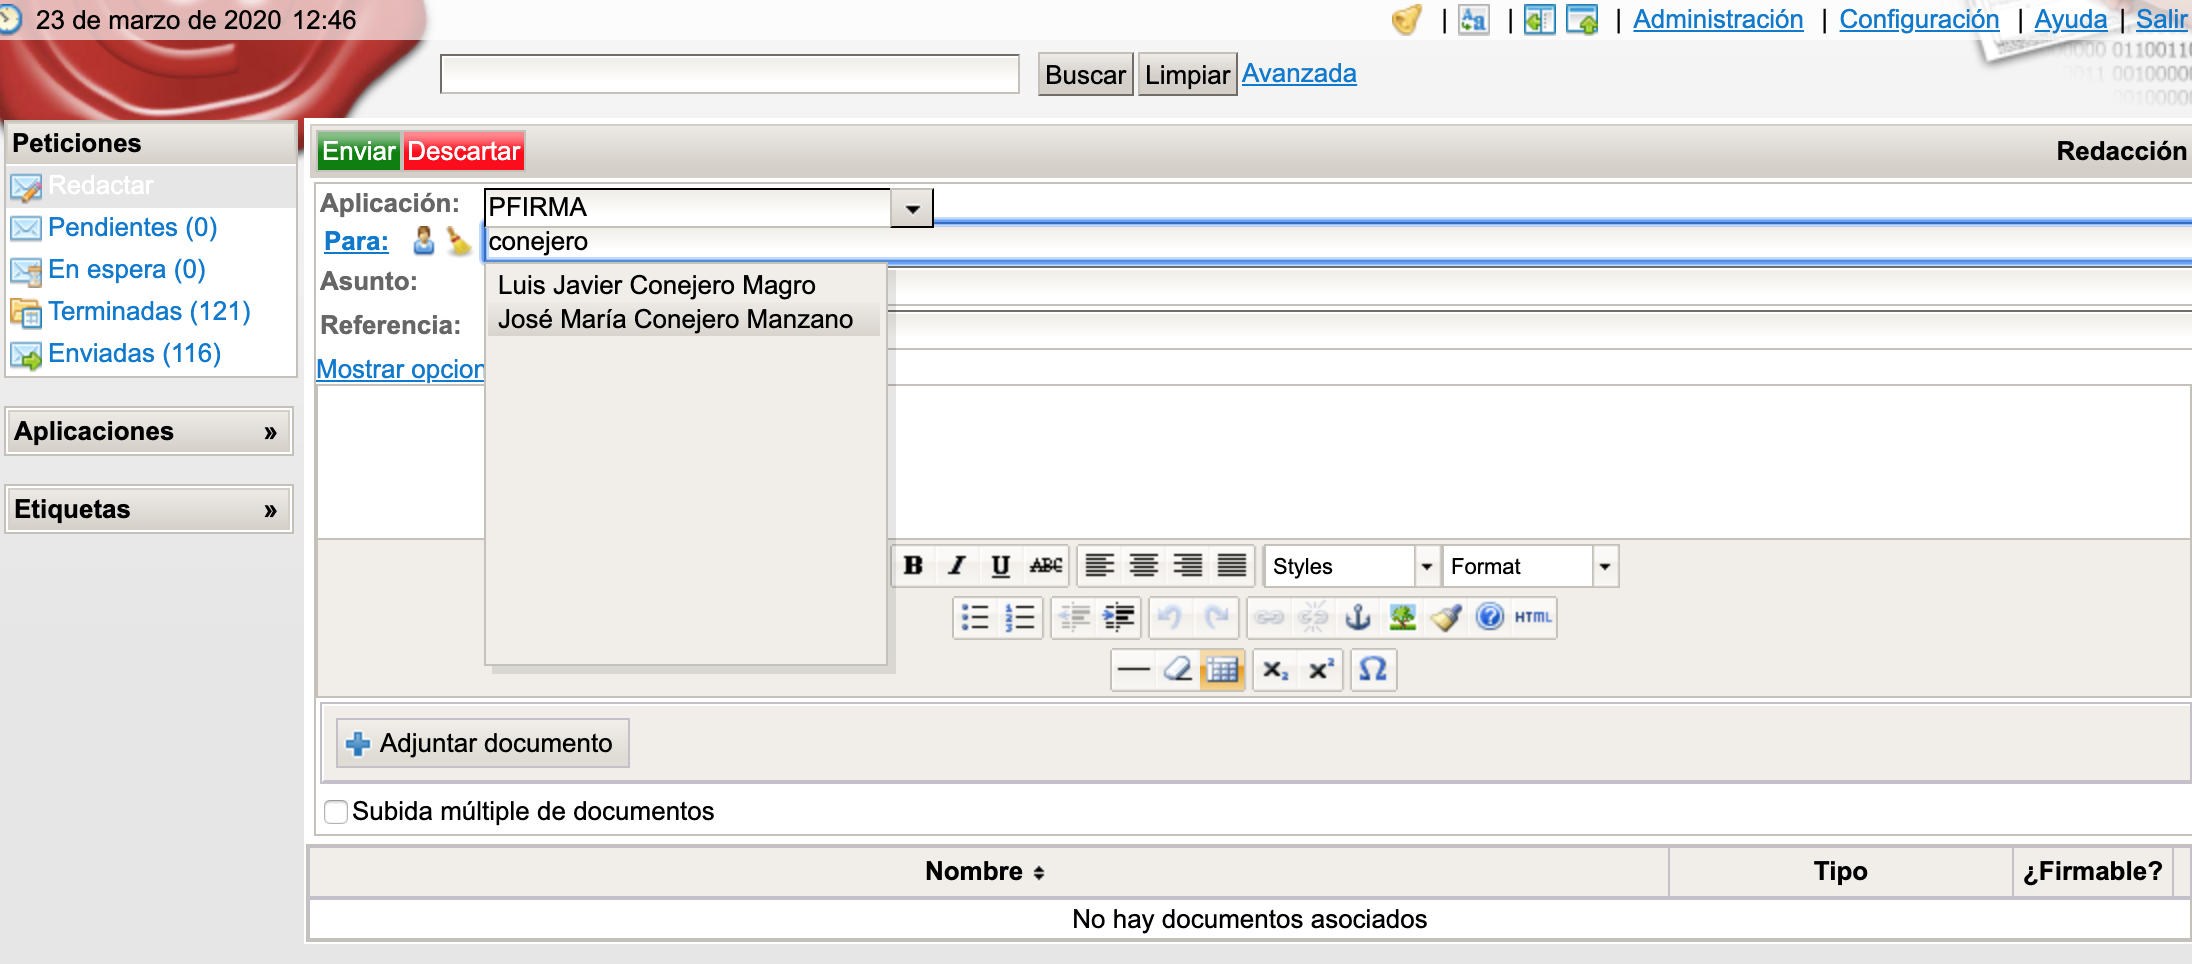Click the insert image icon
Viewport: 2192px width, 964px height.
click(1402, 617)
